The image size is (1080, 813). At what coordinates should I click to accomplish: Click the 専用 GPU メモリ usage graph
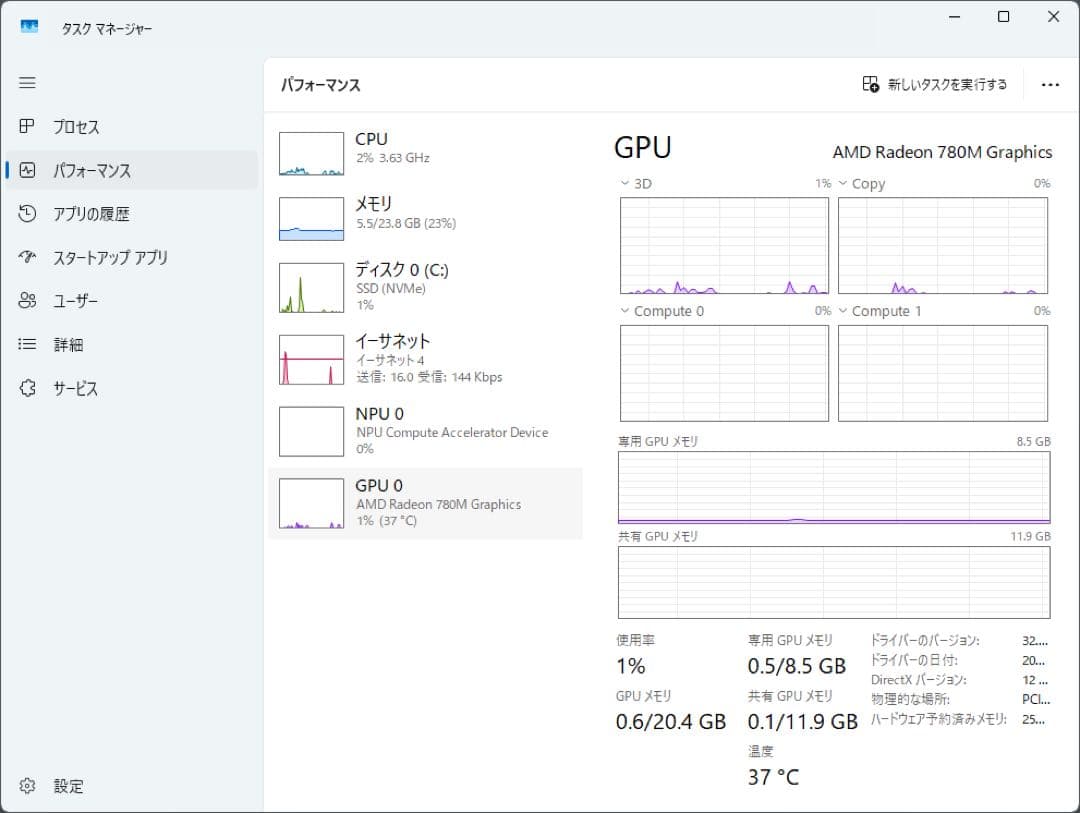tap(833, 489)
